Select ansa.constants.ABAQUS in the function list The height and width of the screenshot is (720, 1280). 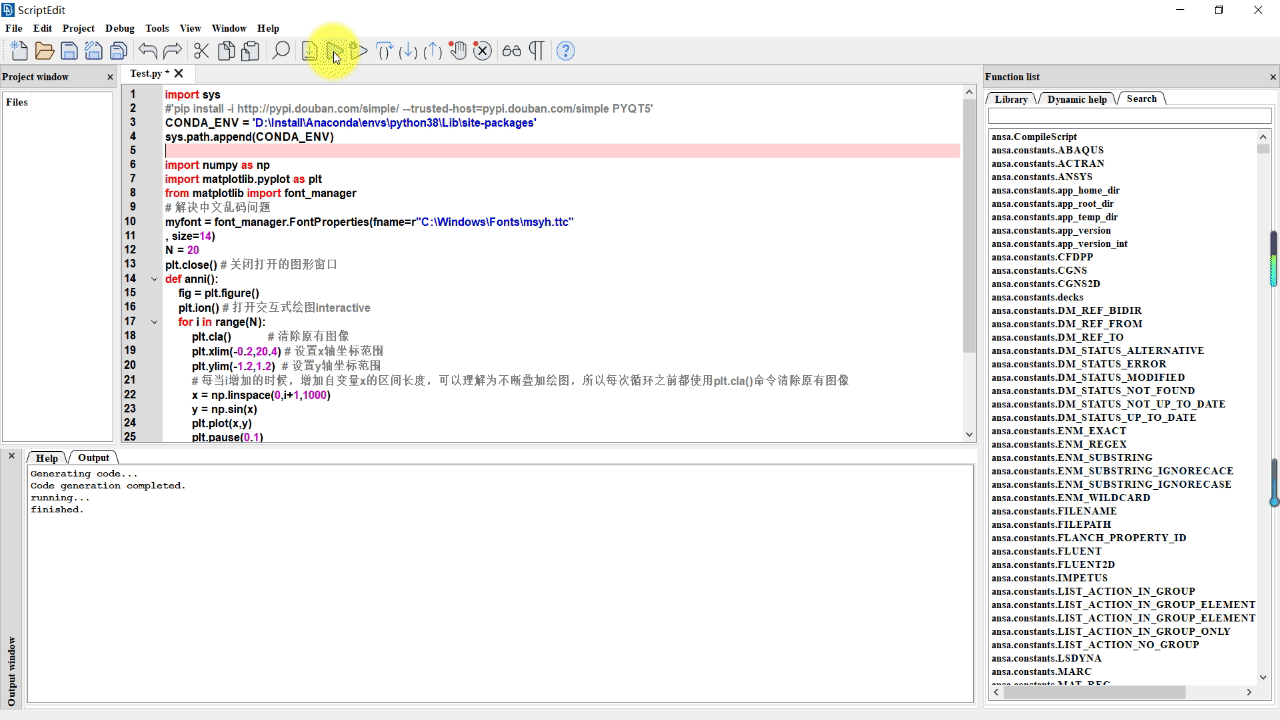[1047, 150]
